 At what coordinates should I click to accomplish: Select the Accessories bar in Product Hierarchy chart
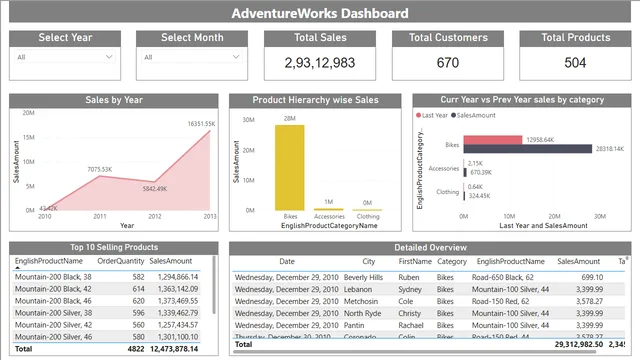[329, 209]
